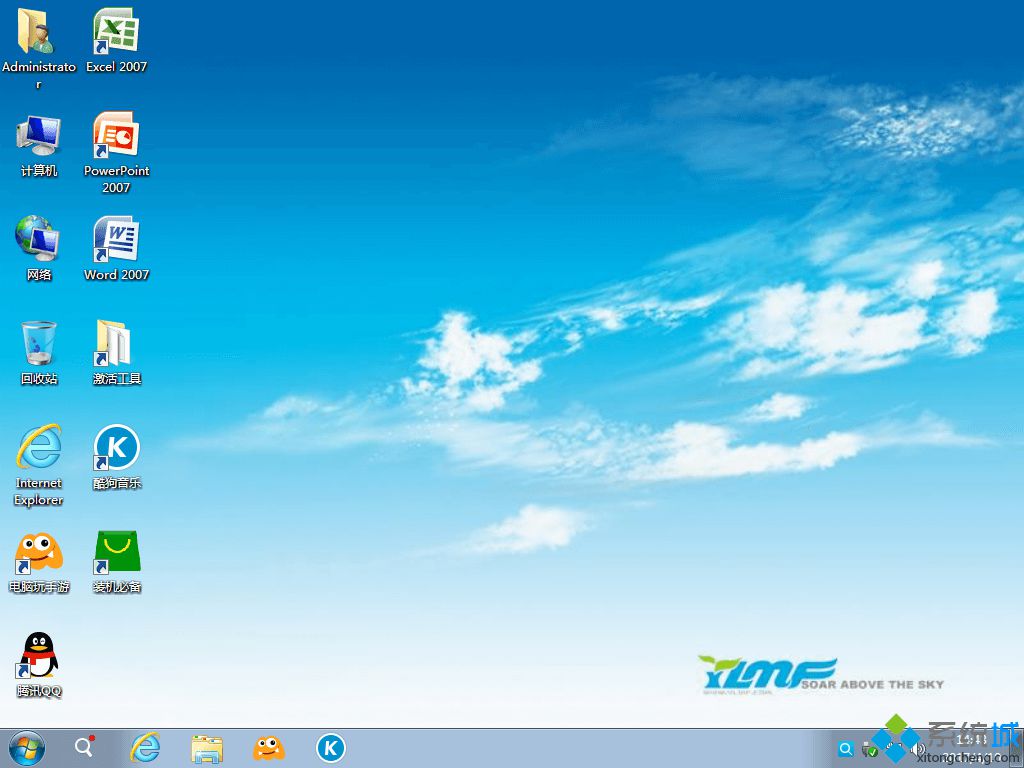Click the clock to open the calendar
The width and height of the screenshot is (1024, 768).
(968, 741)
